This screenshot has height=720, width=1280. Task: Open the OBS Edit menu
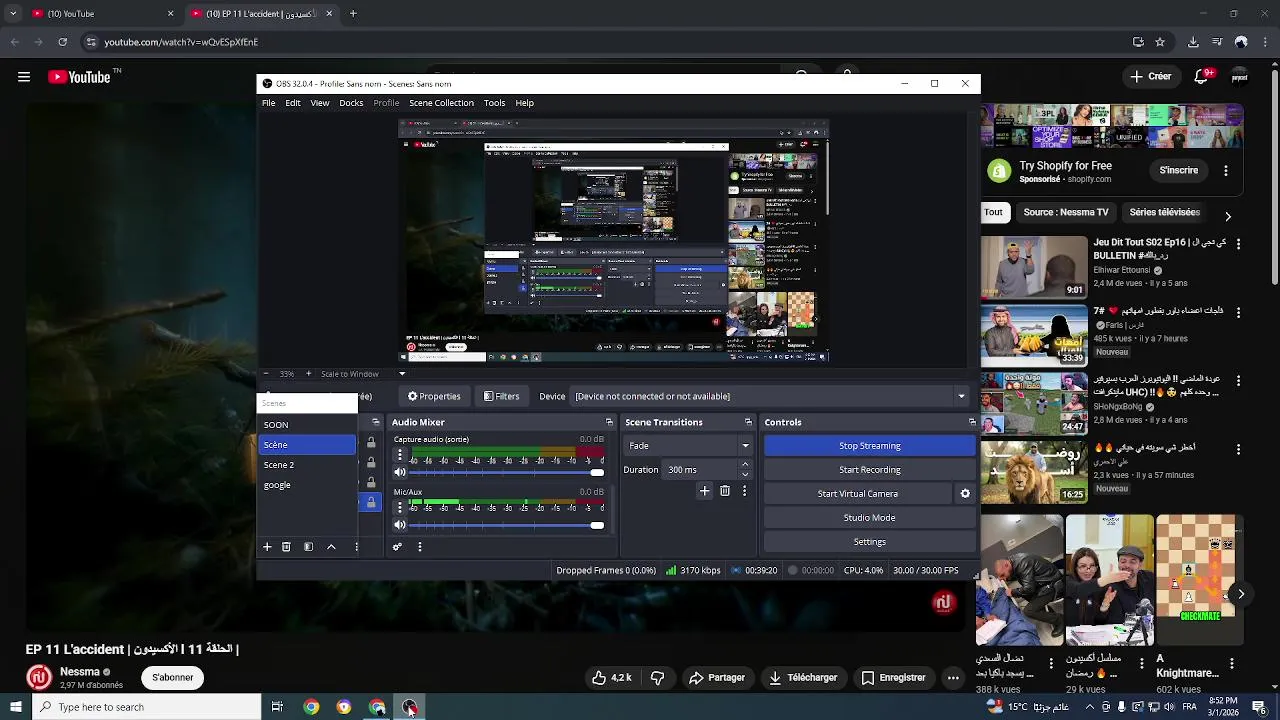click(293, 103)
